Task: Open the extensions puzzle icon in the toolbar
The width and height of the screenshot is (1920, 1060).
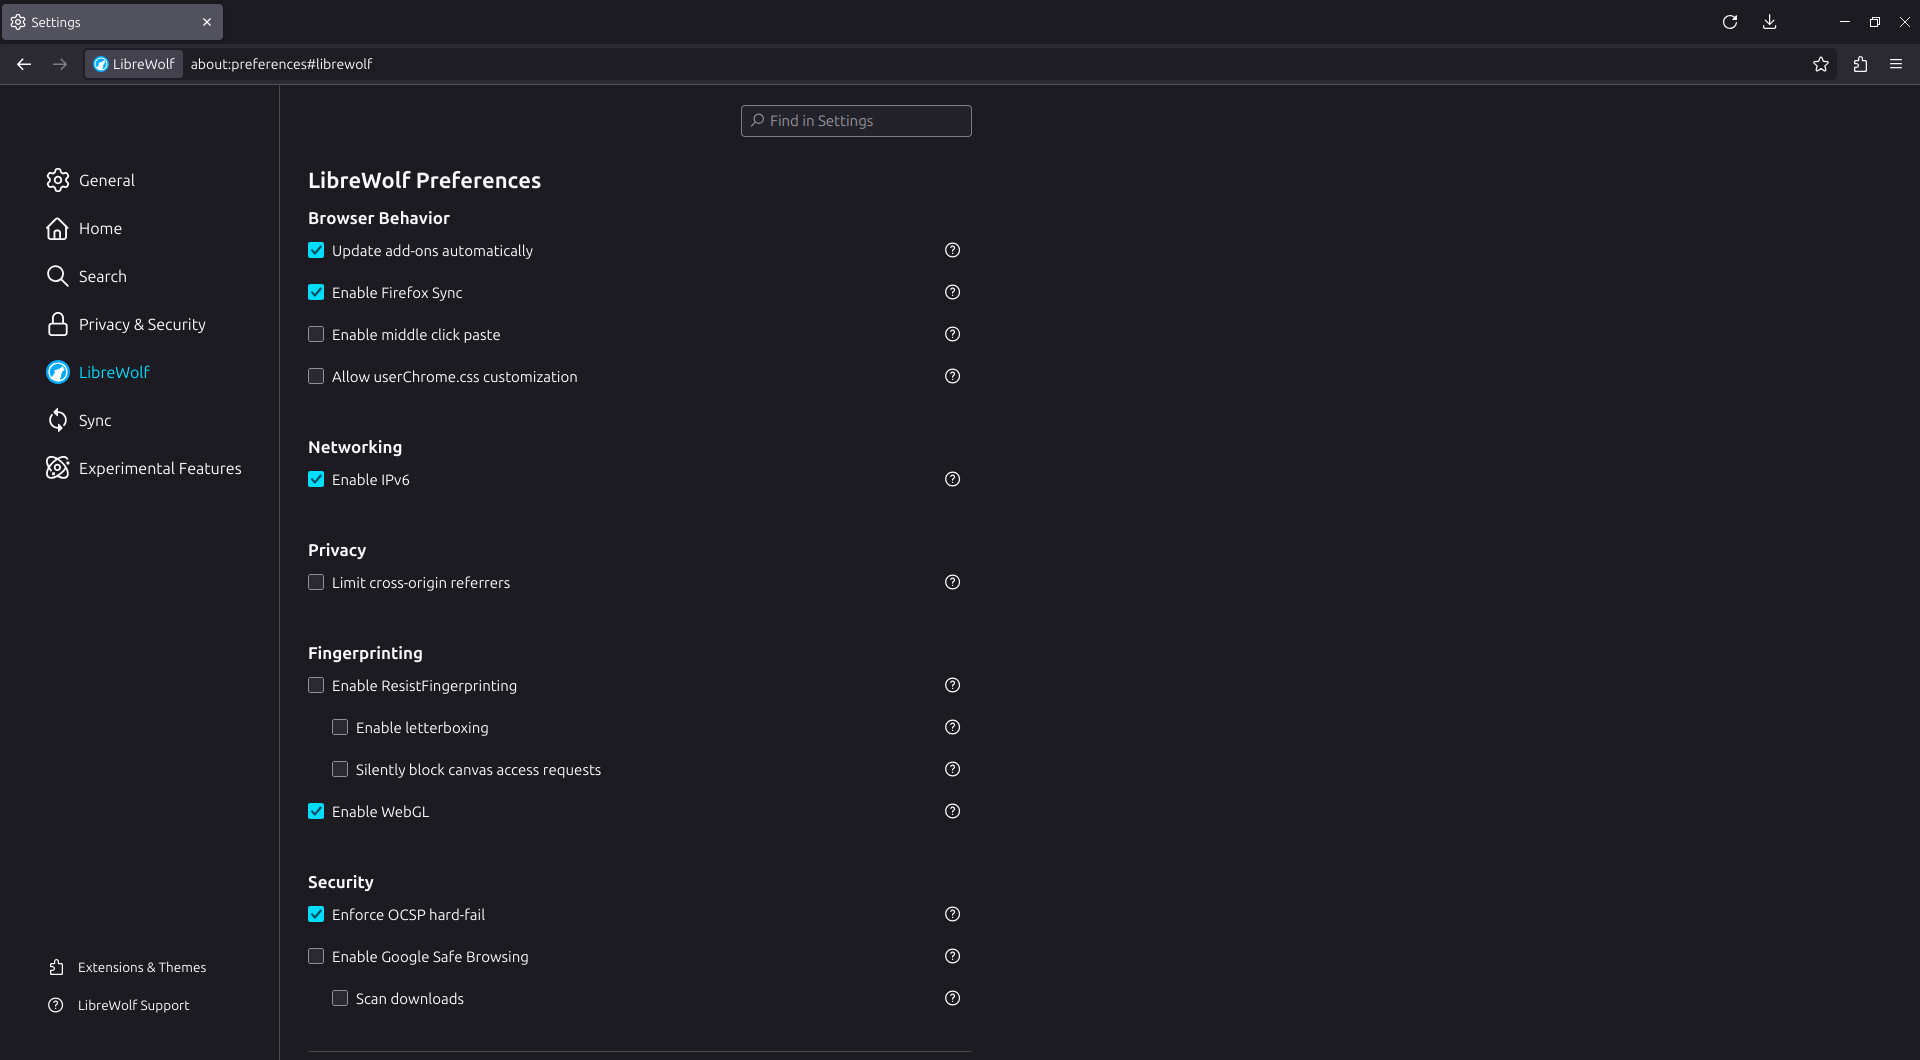Action: click(x=1860, y=64)
